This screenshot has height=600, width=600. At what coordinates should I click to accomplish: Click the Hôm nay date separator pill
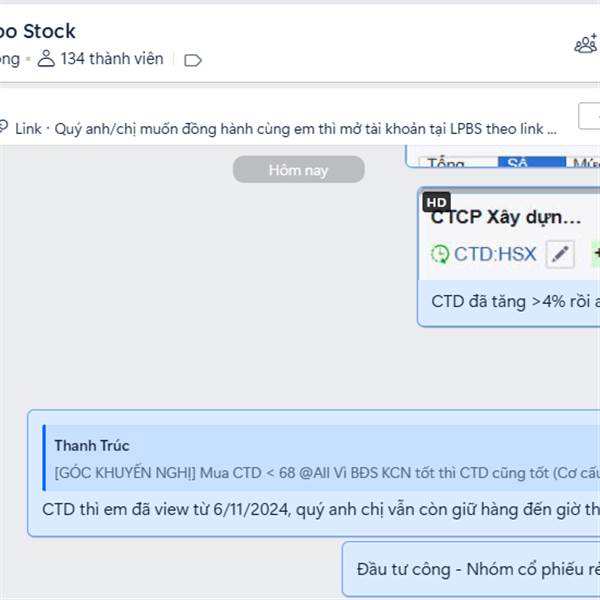tap(298, 170)
